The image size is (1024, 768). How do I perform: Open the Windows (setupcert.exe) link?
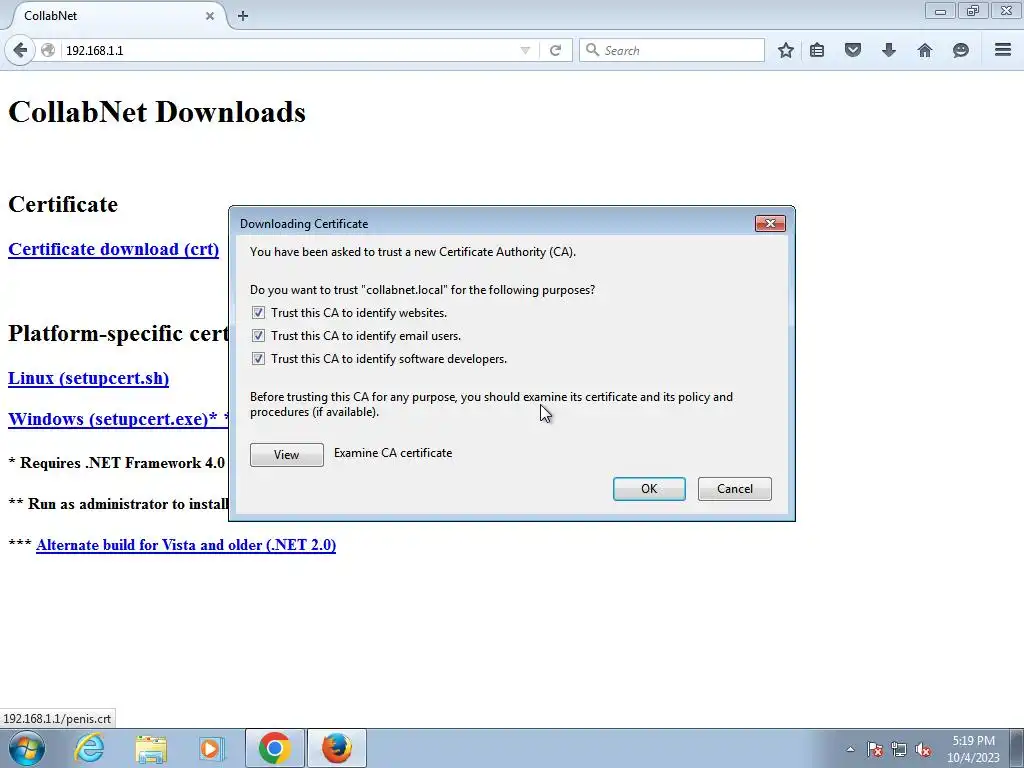(x=118, y=419)
